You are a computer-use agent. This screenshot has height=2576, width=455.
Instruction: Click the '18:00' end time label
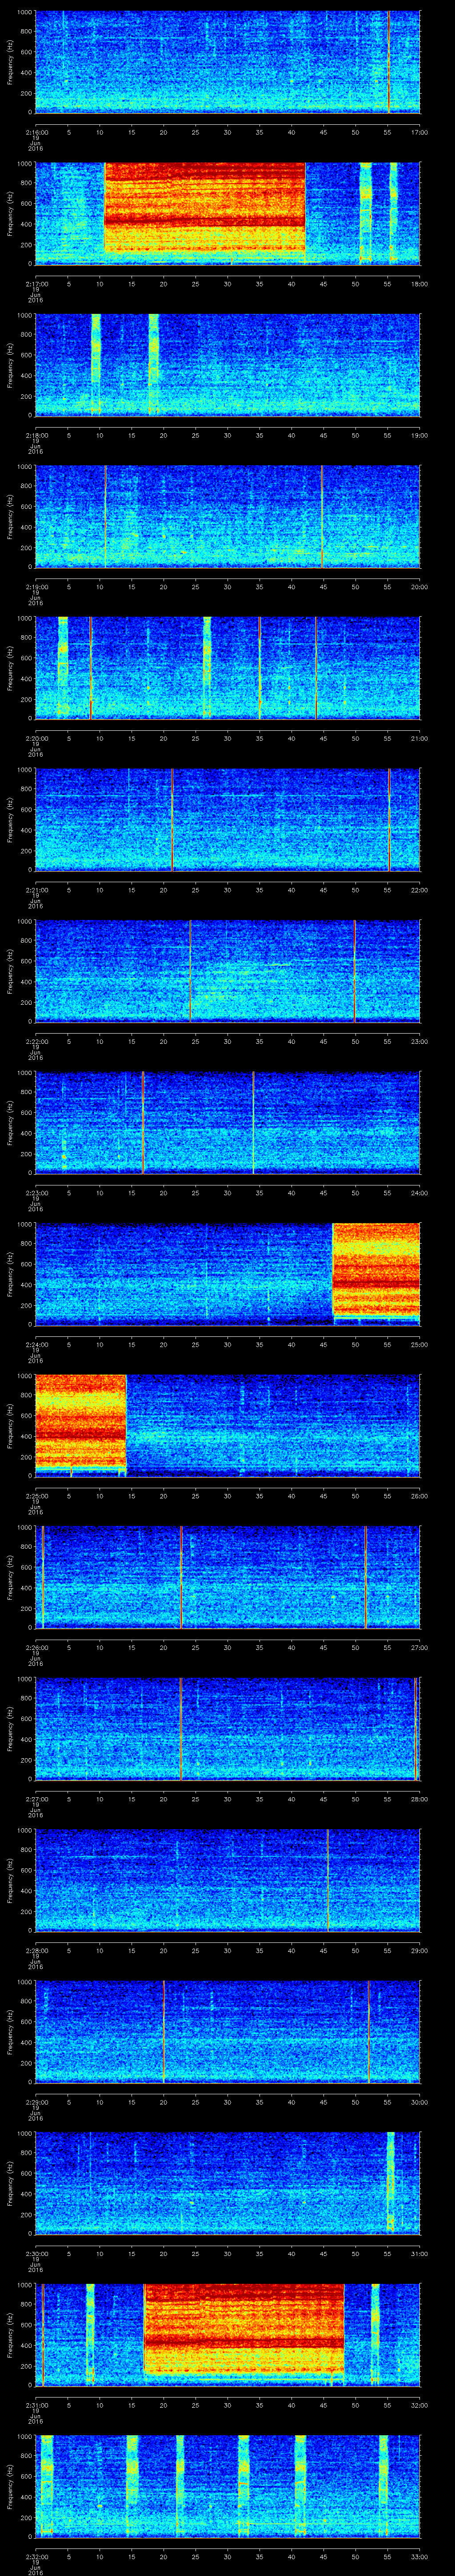click(x=419, y=284)
